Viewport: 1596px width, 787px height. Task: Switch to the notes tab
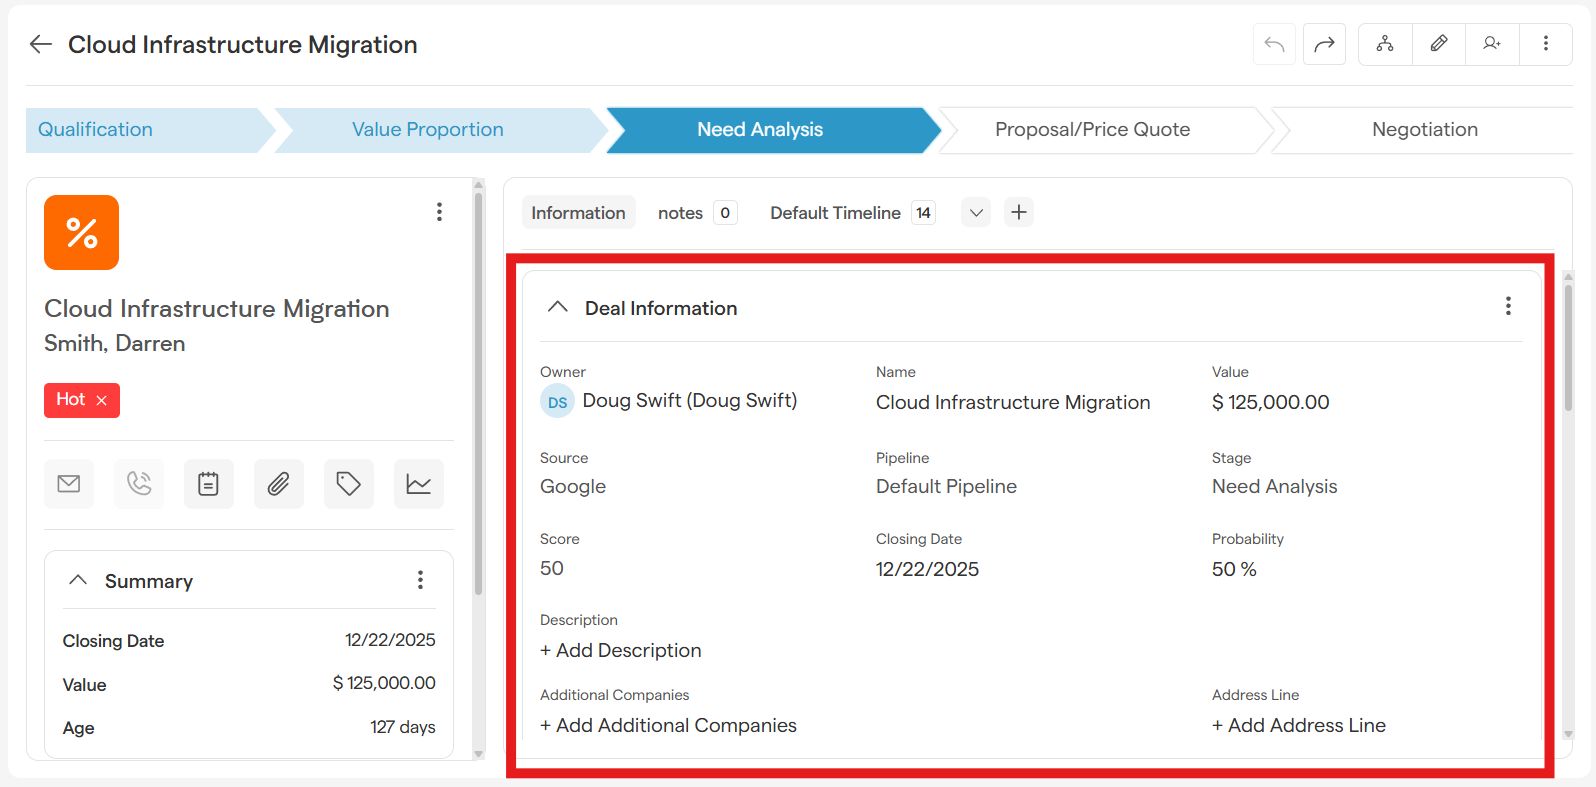(x=681, y=212)
